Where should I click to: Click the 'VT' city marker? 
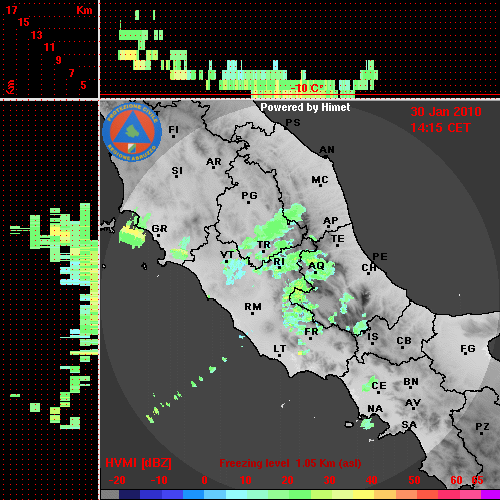point(227,256)
